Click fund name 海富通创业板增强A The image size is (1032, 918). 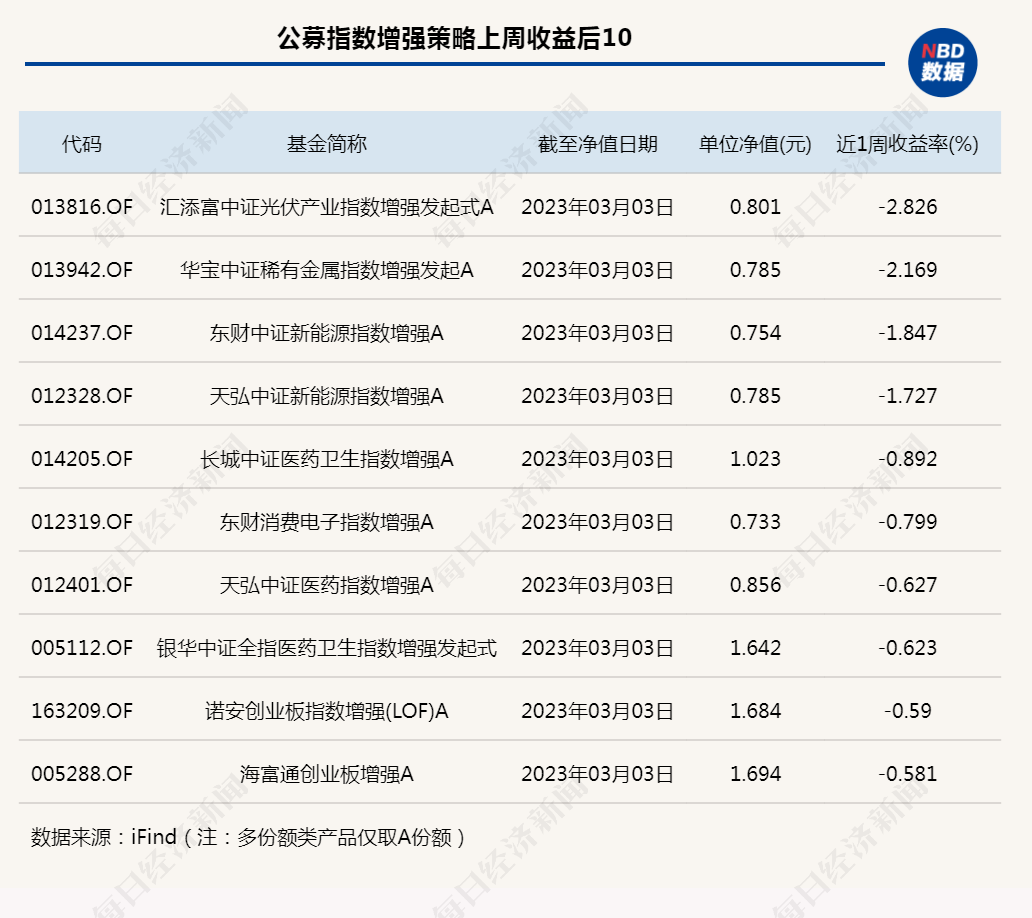pyautogui.click(x=326, y=775)
